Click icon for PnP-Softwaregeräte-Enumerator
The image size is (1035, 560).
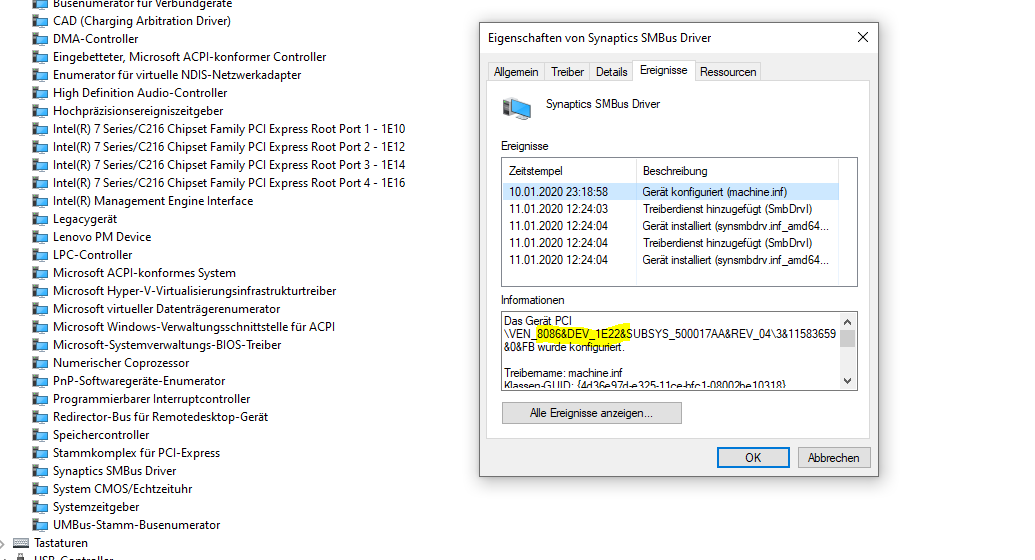[40, 381]
